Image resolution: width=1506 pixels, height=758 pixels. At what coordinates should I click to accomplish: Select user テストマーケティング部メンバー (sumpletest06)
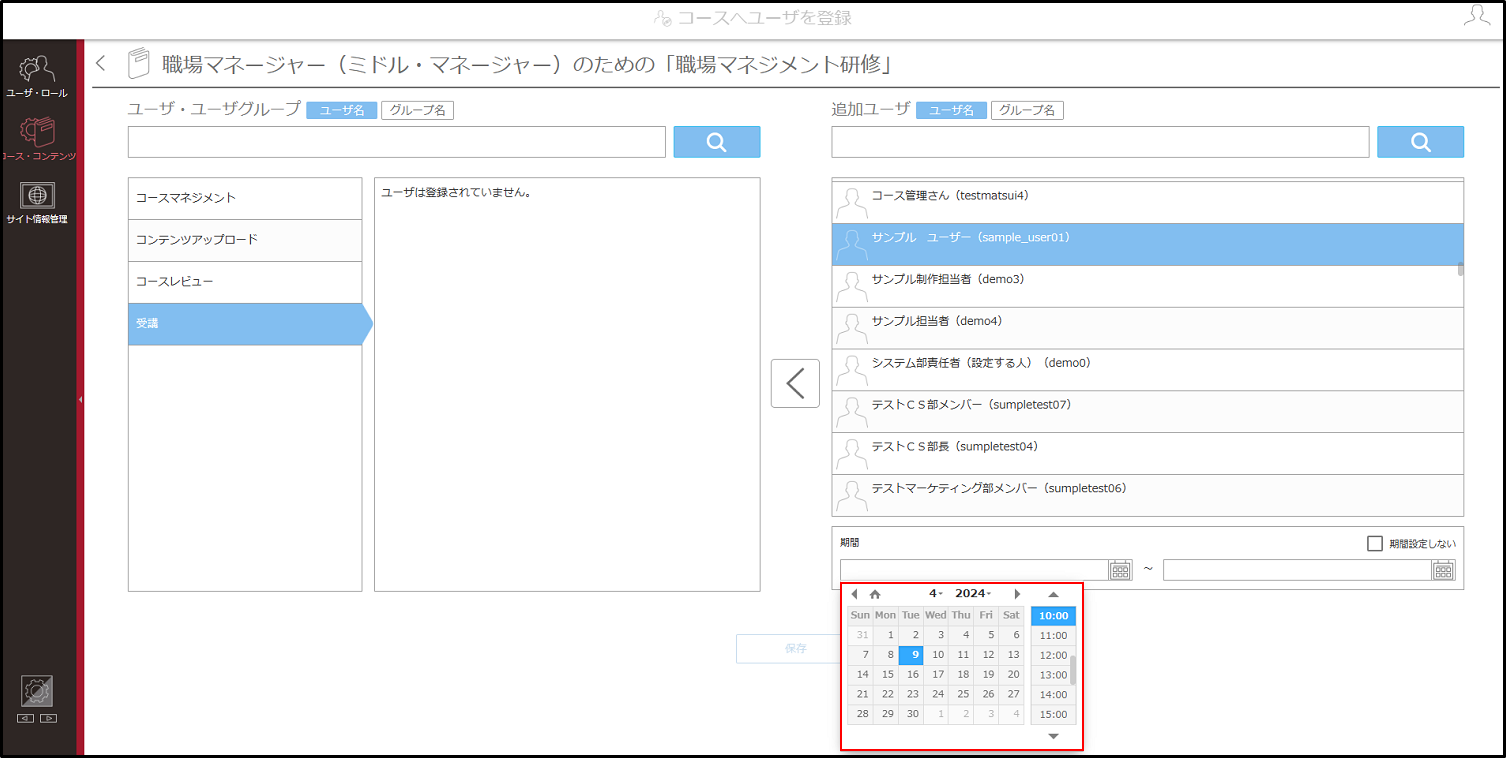tap(1147, 495)
